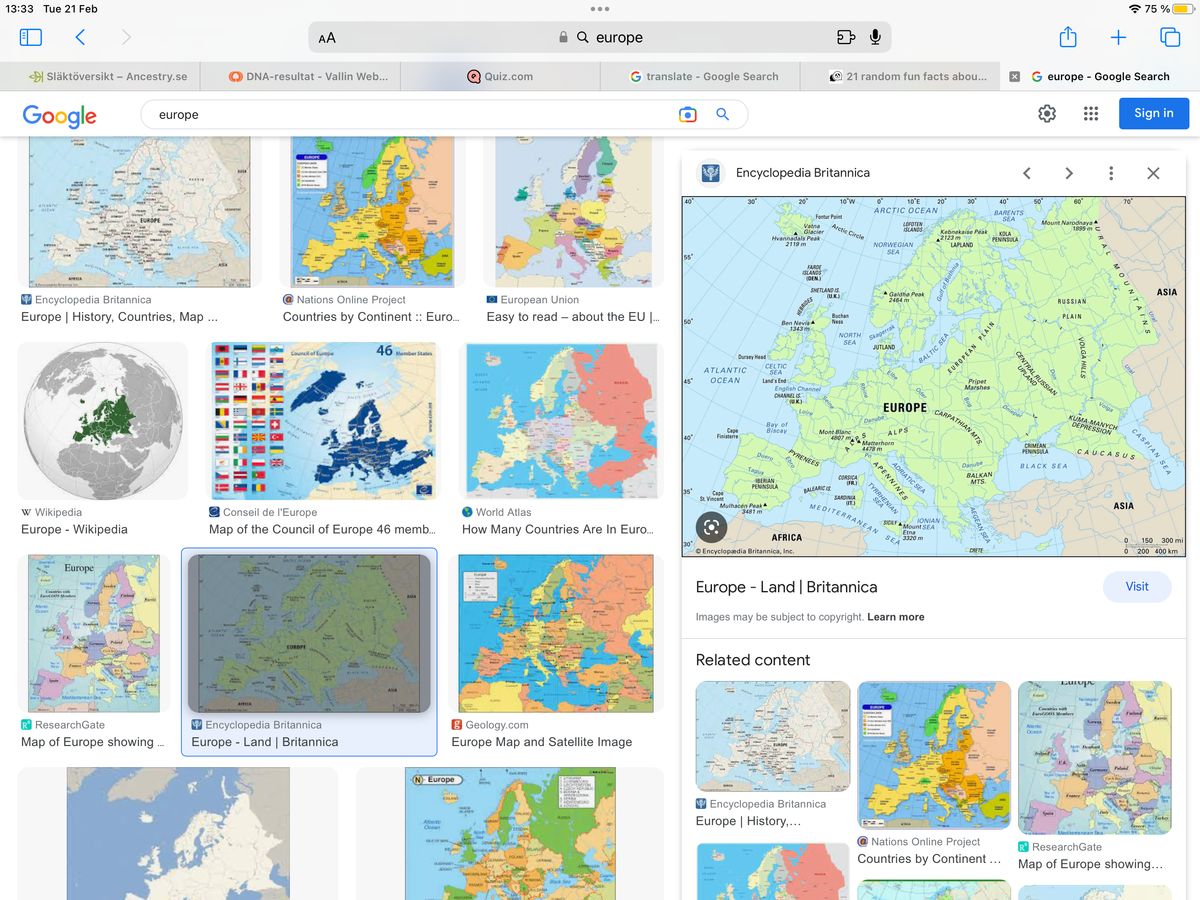The width and height of the screenshot is (1200, 900).
Task: Open the Safari share sheet
Action: (1068, 37)
